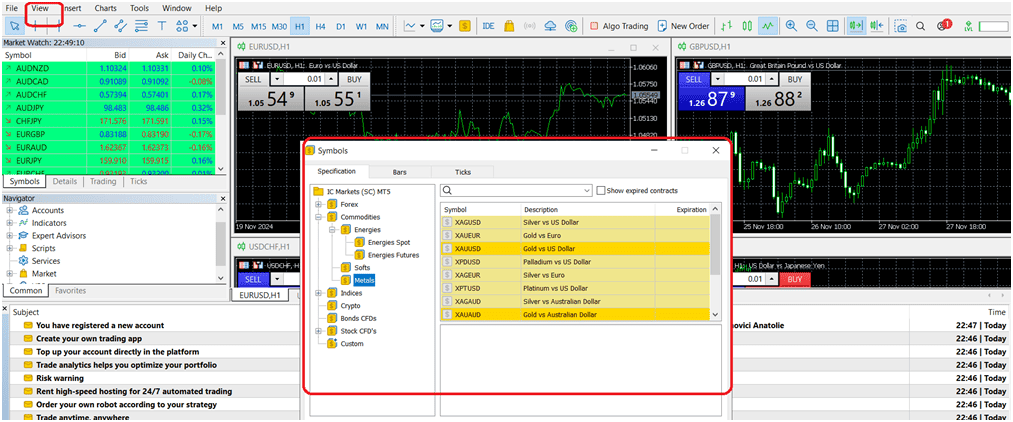Select the text label tool
This screenshot has width=1013, height=422.
point(162,26)
